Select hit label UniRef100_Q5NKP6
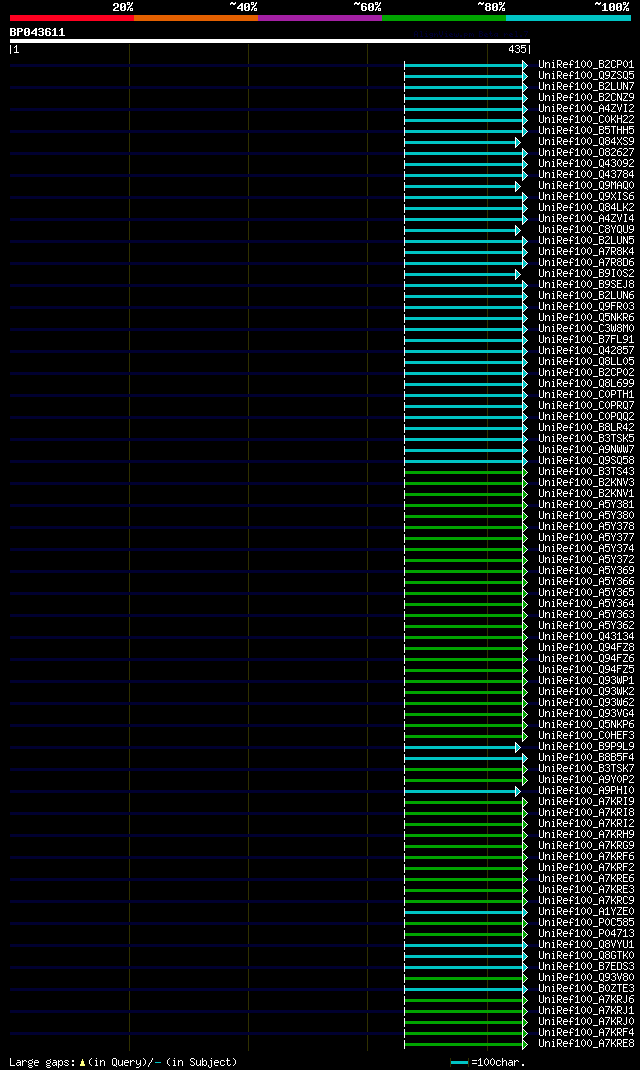The image size is (640, 1070). (586, 725)
